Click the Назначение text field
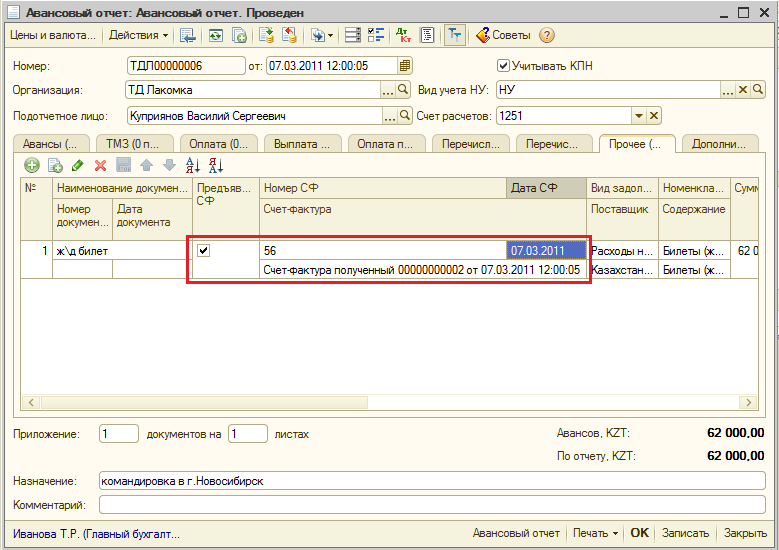The width and height of the screenshot is (779, 550). point(432,481)
